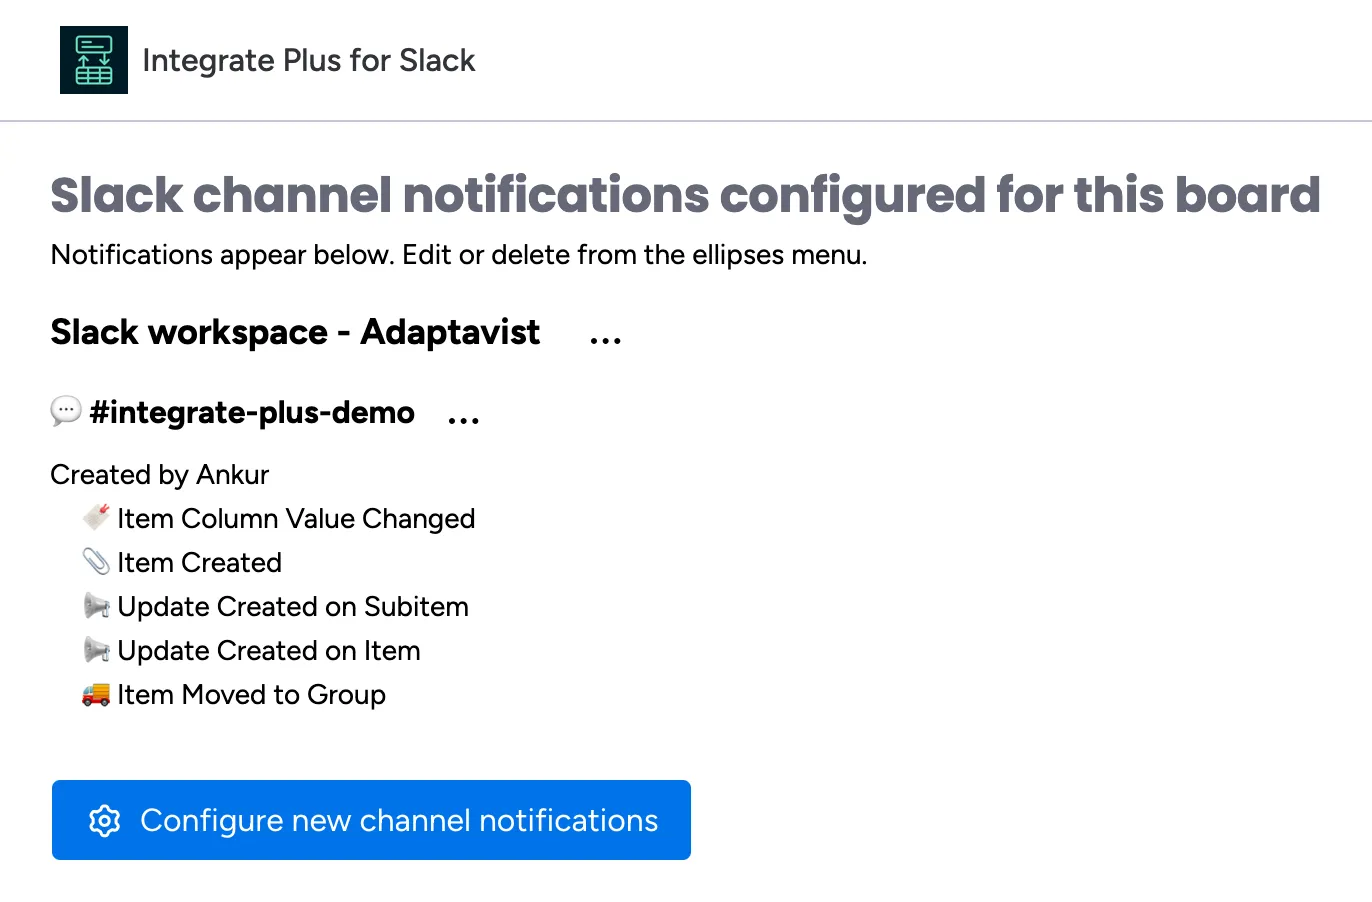Screen dimensions: 1372x902
Task: Select the 'Update Created on Item' text
Action: click(x=269, y=651)
